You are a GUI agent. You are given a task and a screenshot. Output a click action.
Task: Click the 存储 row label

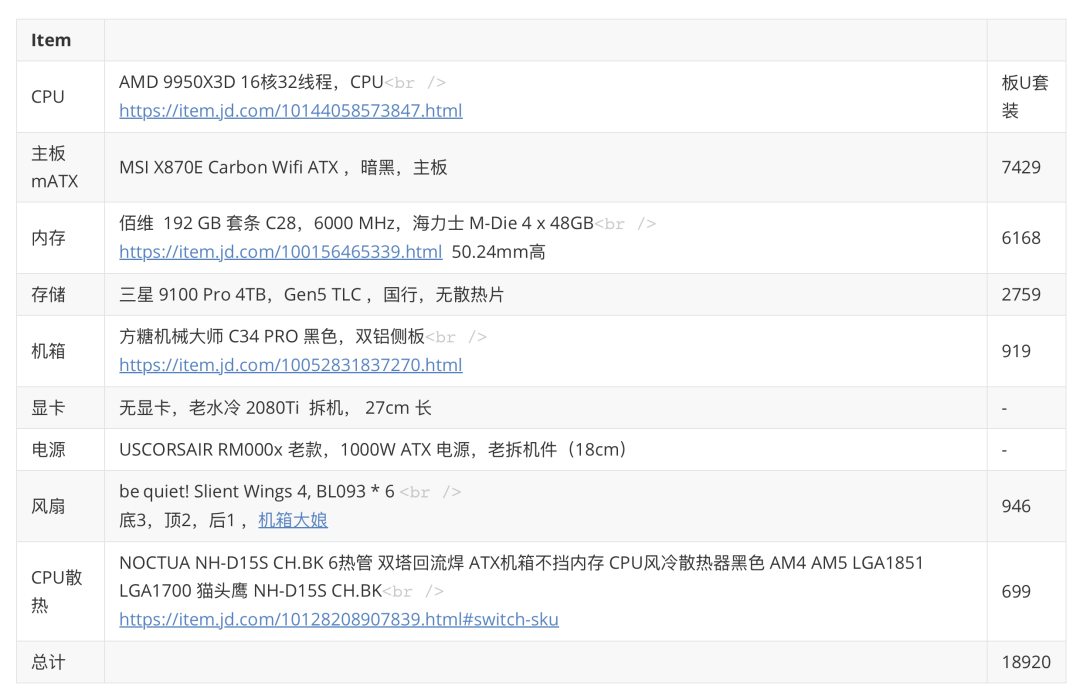click(48, 295)
